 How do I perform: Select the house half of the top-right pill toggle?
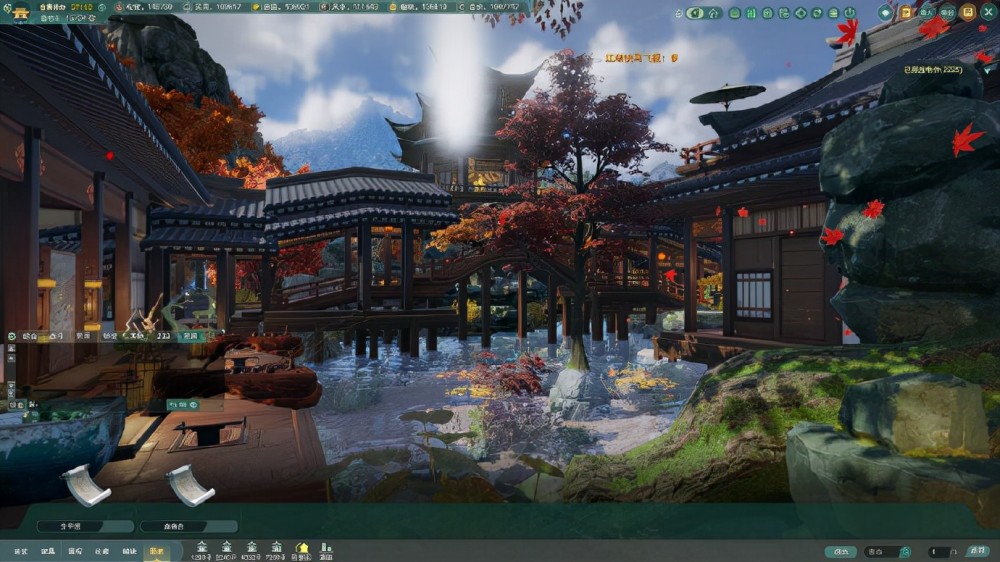[x=713, y=13]
